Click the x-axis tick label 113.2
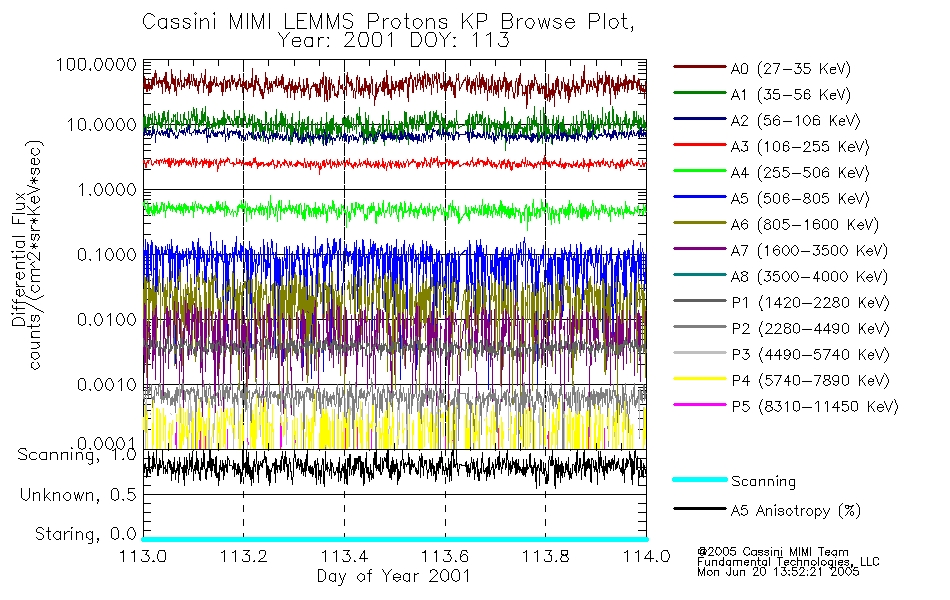 point(243,556)
